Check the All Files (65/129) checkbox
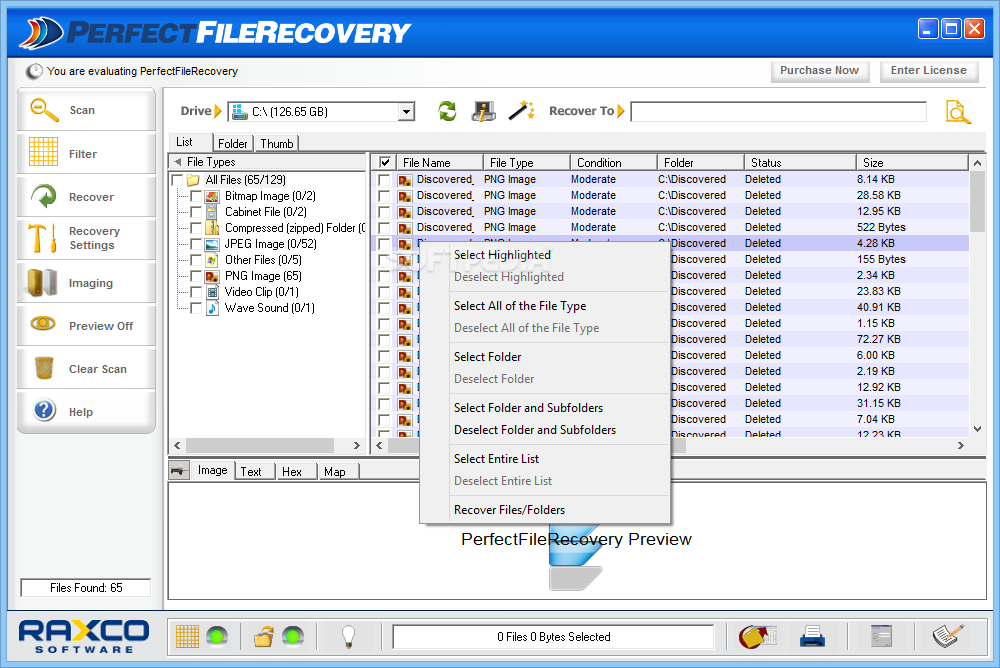Screen dimensions: 1000x668 pos(177,180)
